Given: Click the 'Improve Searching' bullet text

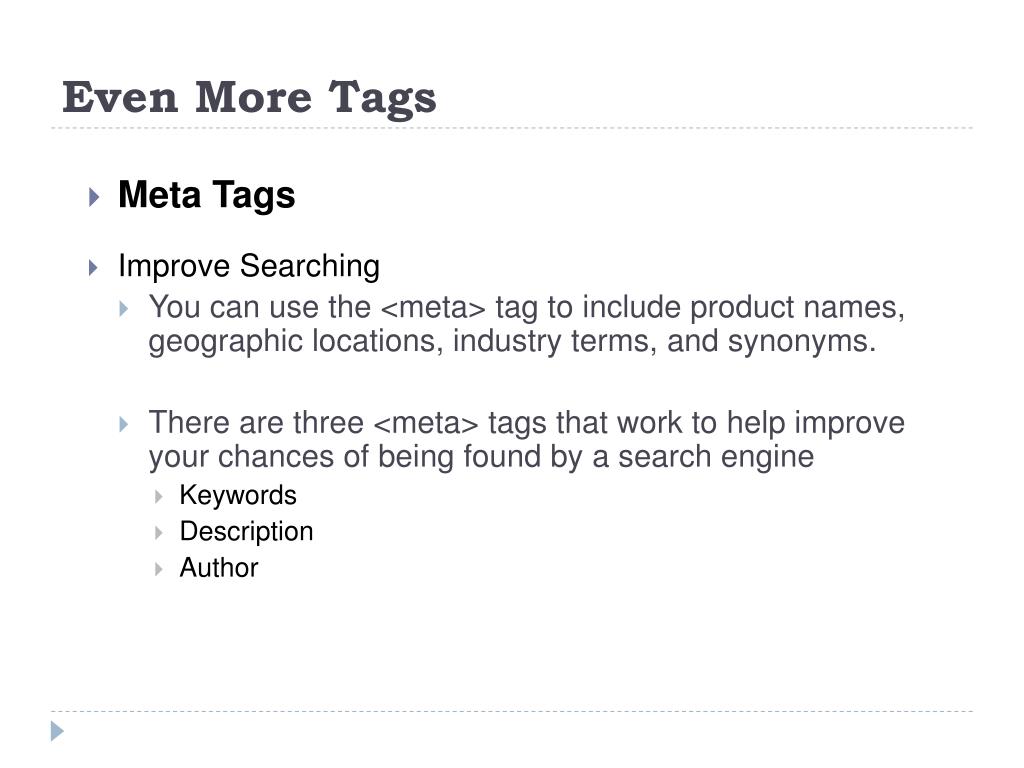Looking at the screenshot, I should point(249,266).
